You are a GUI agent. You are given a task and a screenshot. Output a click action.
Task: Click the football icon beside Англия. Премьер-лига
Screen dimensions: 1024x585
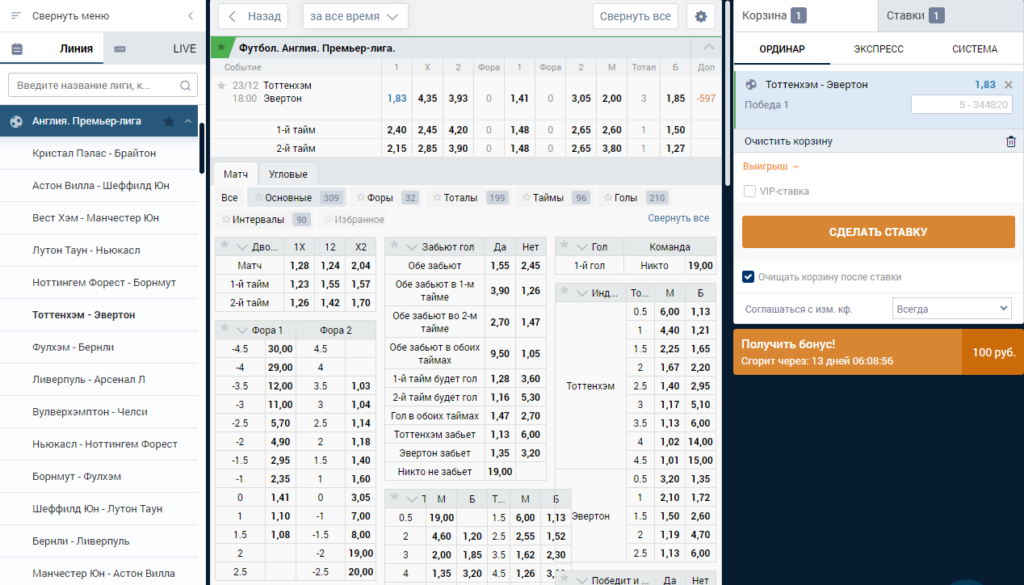tap(16, 121)
